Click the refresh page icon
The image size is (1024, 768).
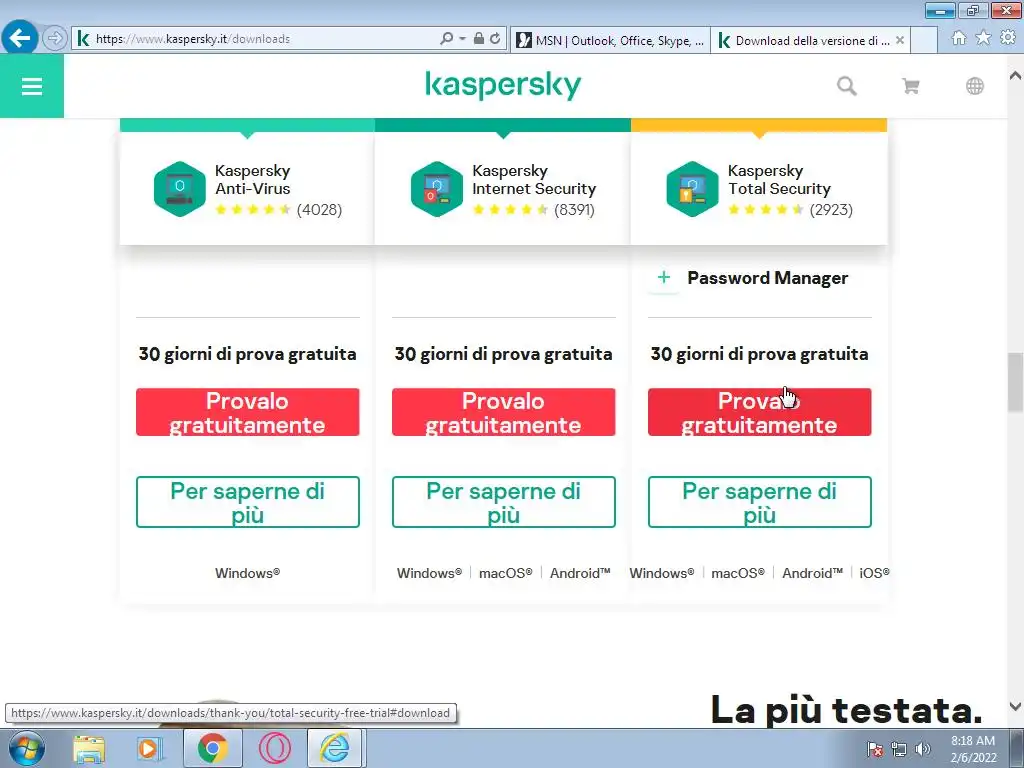(495, 39)
